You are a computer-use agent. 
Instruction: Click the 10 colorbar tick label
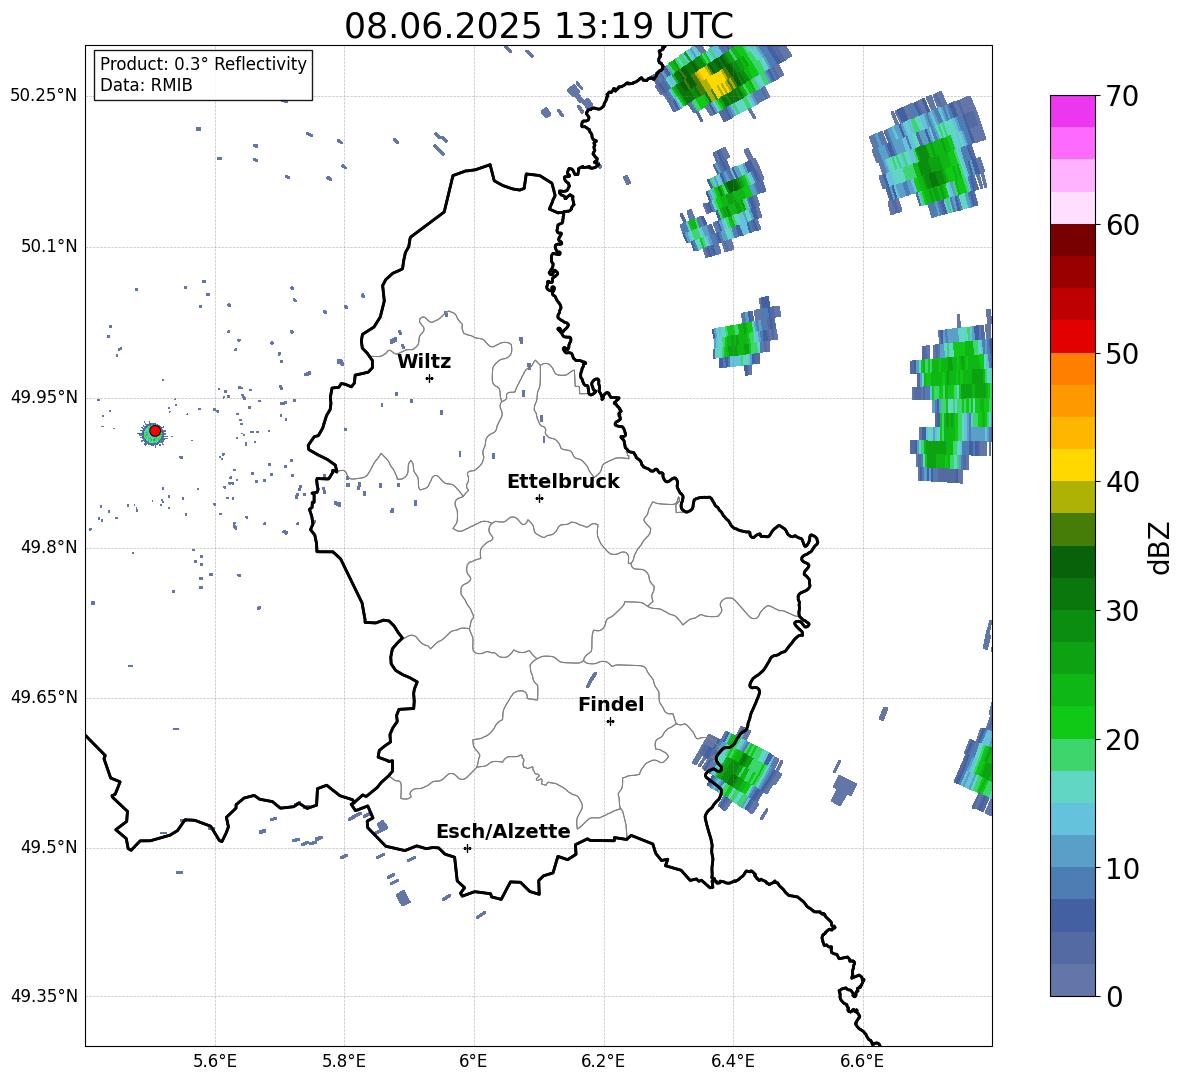click(x=1122, y=868)
